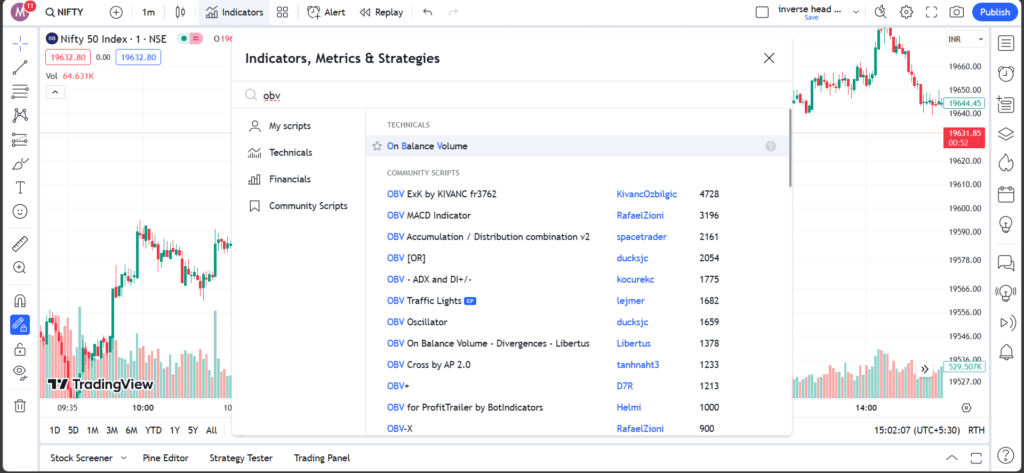
Task: Select the ruler measure tool
Action: 20,244
